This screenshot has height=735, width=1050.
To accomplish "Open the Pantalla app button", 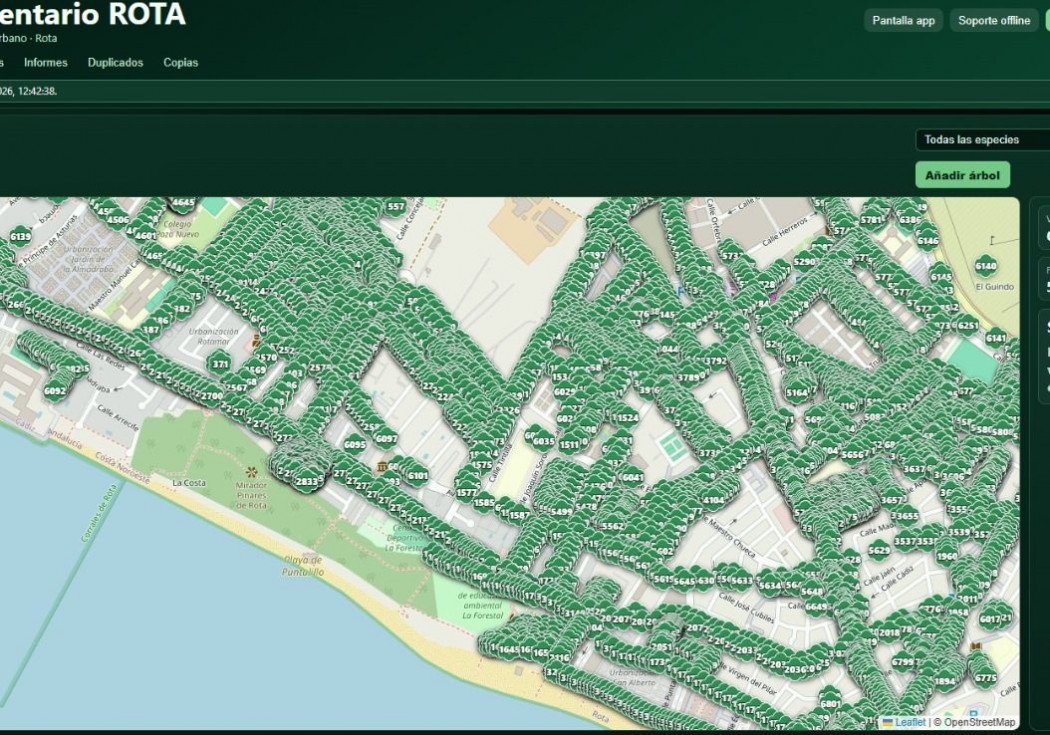I will click(903, 20).
